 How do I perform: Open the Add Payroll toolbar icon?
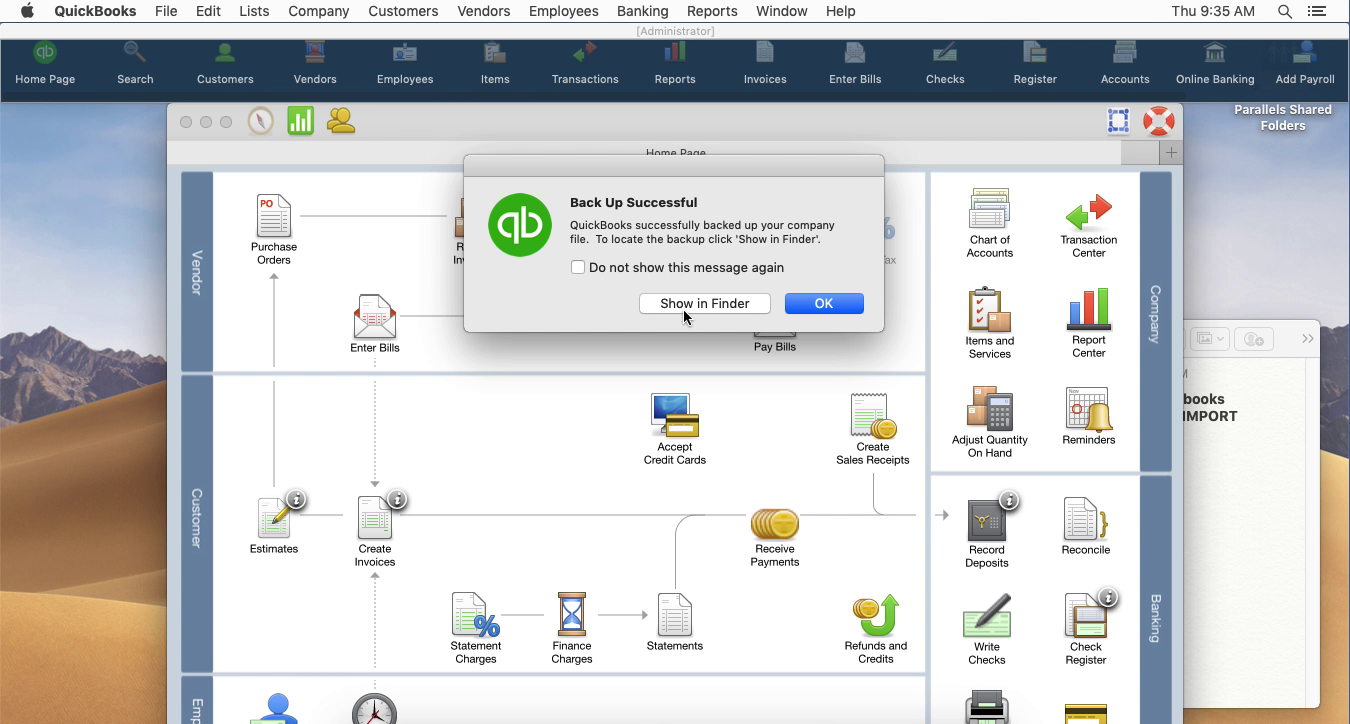(x=1305, y=63)
